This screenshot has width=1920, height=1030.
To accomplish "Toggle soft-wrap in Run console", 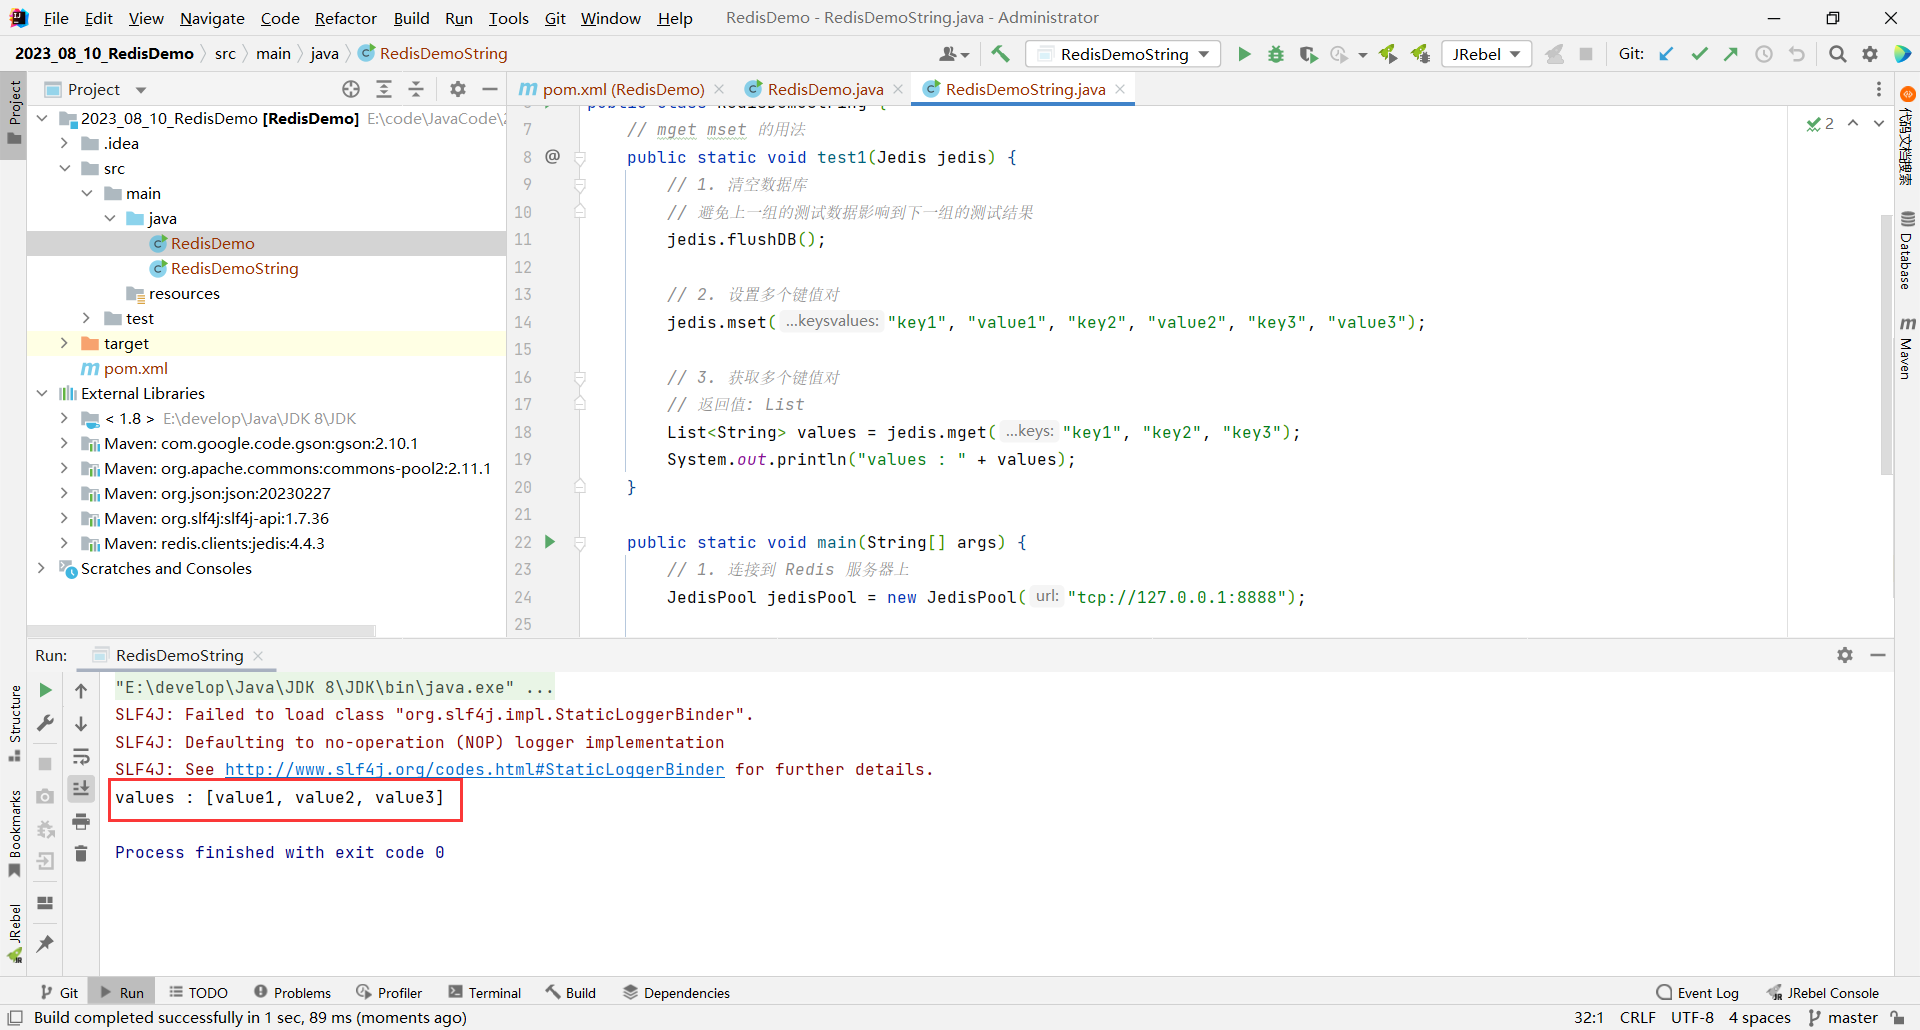I will coord(81,756).
